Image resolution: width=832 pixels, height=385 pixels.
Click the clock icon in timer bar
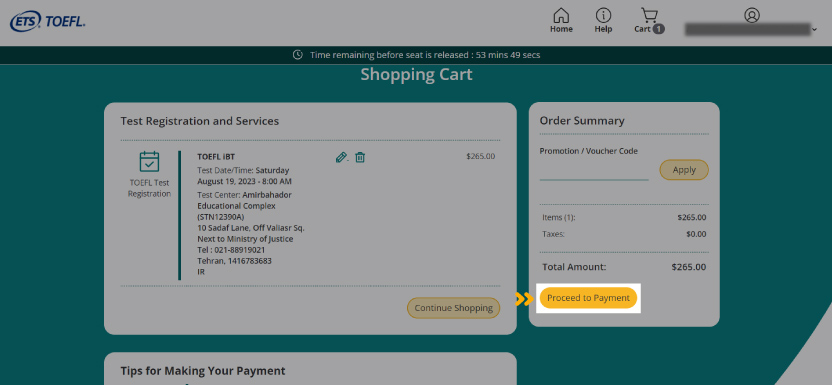tap(298, 55)
